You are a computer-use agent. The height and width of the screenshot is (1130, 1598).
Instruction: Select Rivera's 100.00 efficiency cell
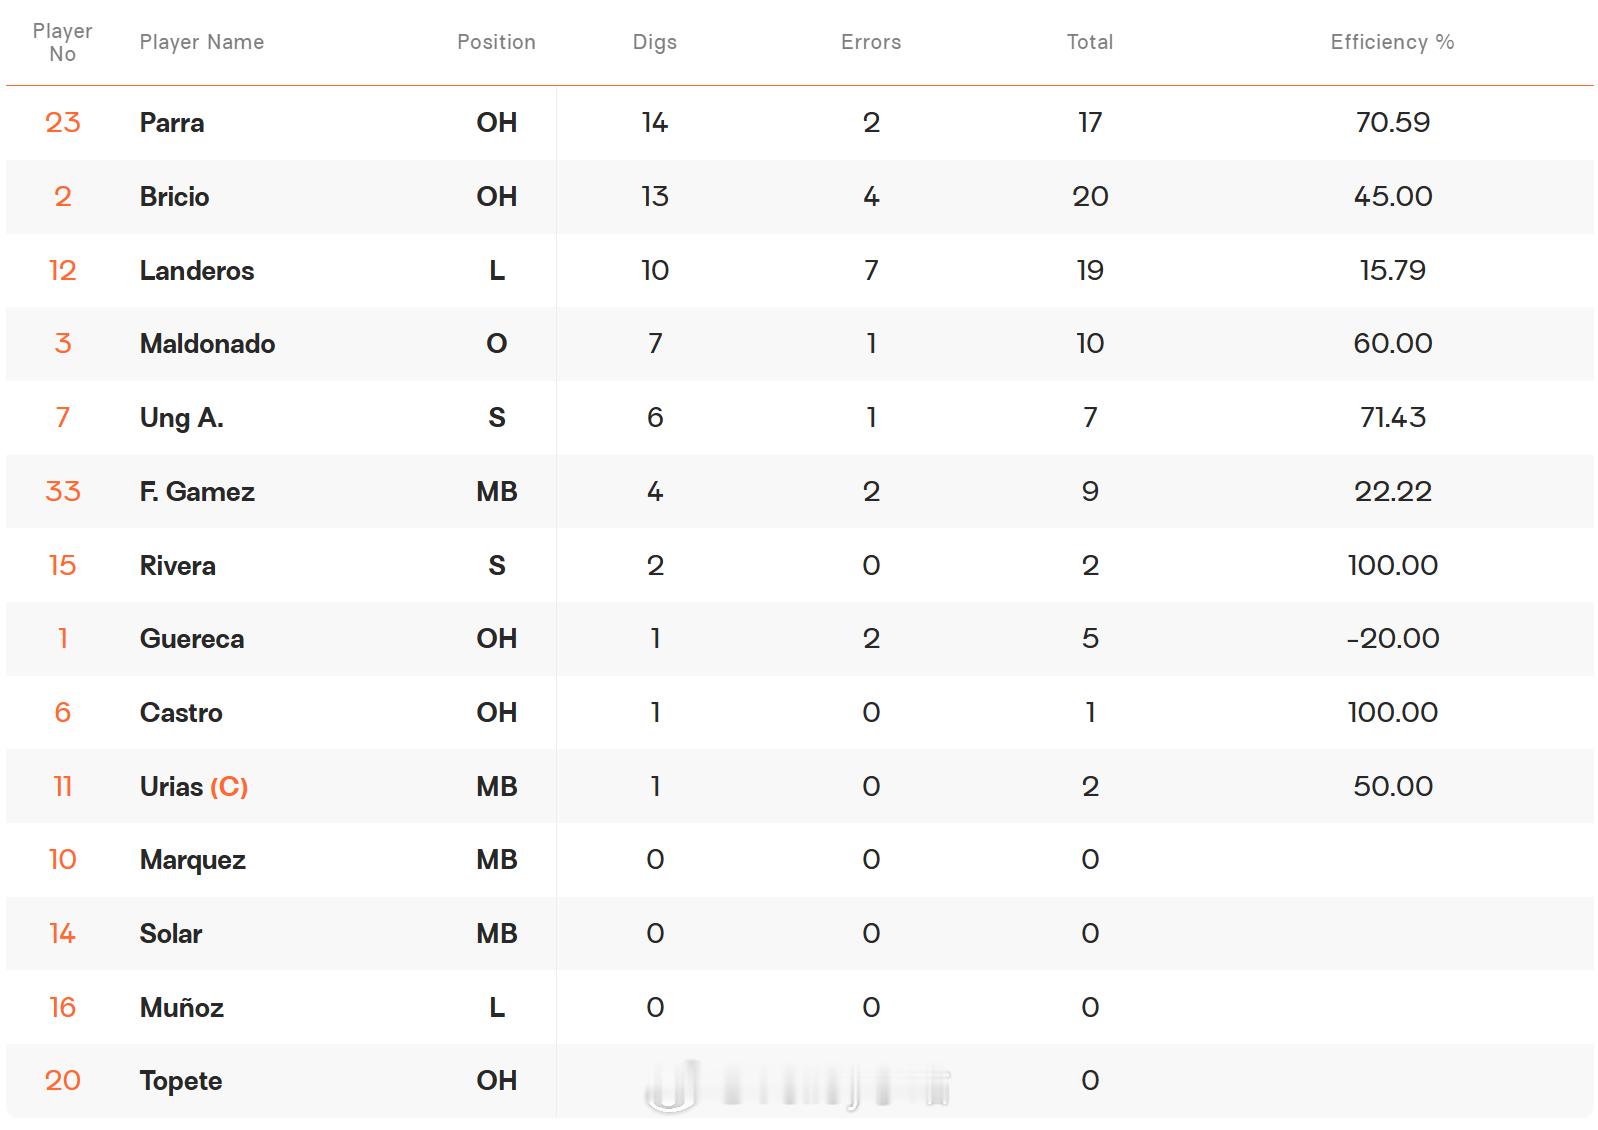click(x=1392, y=565)
